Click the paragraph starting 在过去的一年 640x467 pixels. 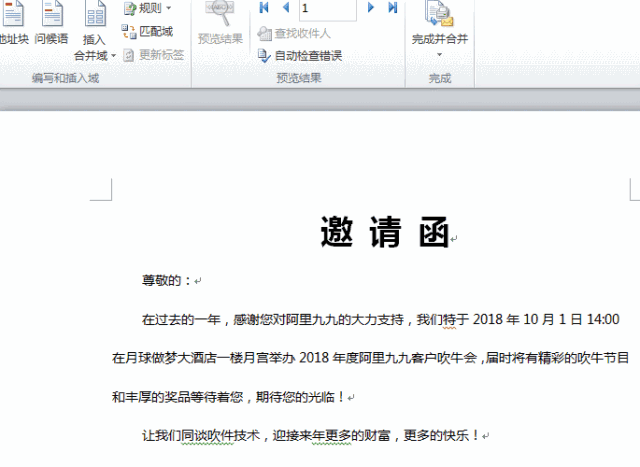pyautogui.click(x=381, y=320)
